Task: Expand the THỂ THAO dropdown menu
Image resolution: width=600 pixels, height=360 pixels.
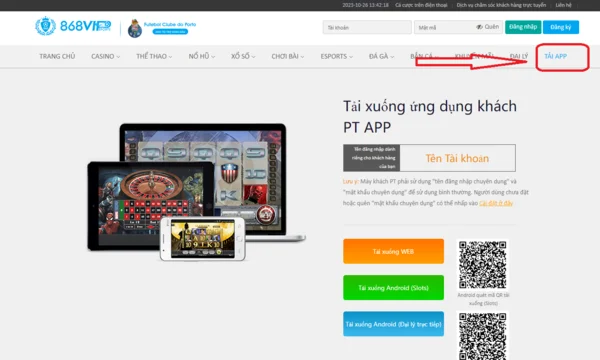Action: coord(154,56)
